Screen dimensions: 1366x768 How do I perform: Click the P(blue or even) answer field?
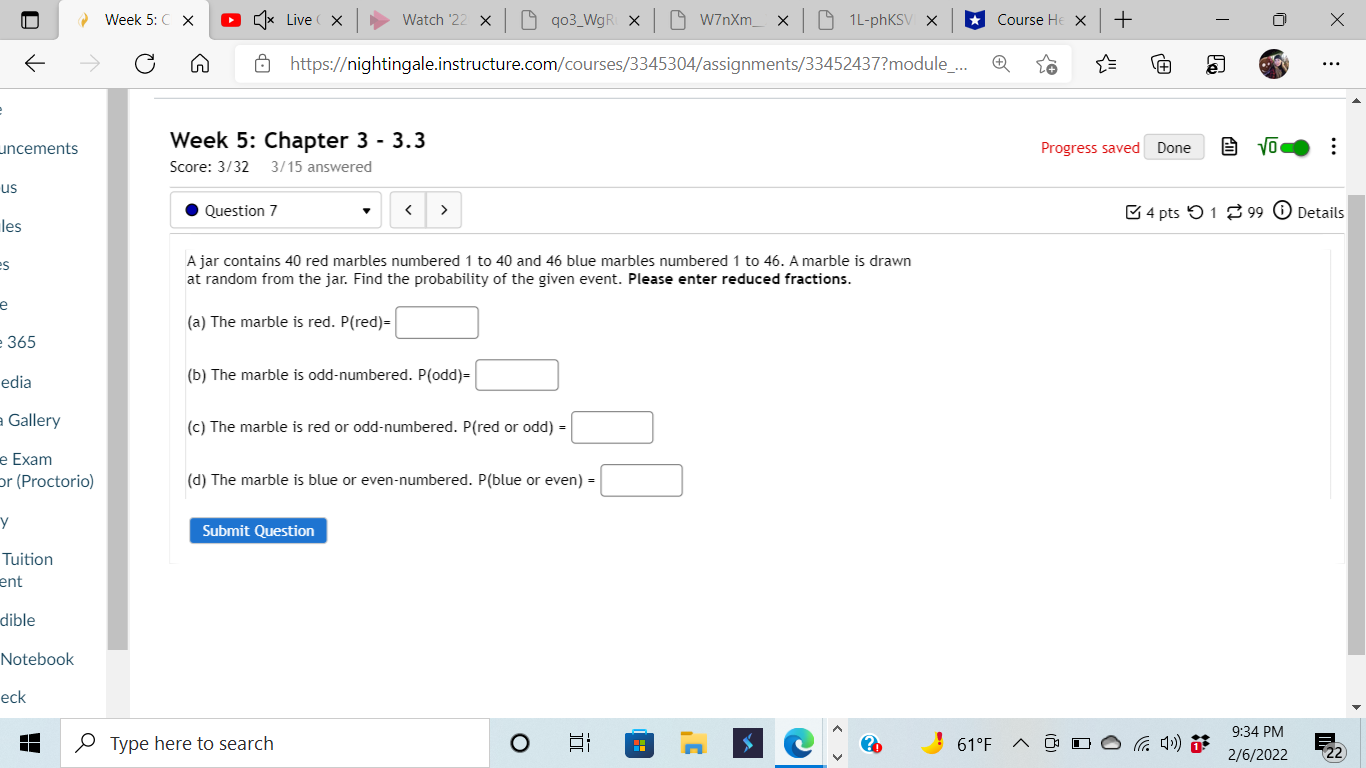tap(641, 480)
